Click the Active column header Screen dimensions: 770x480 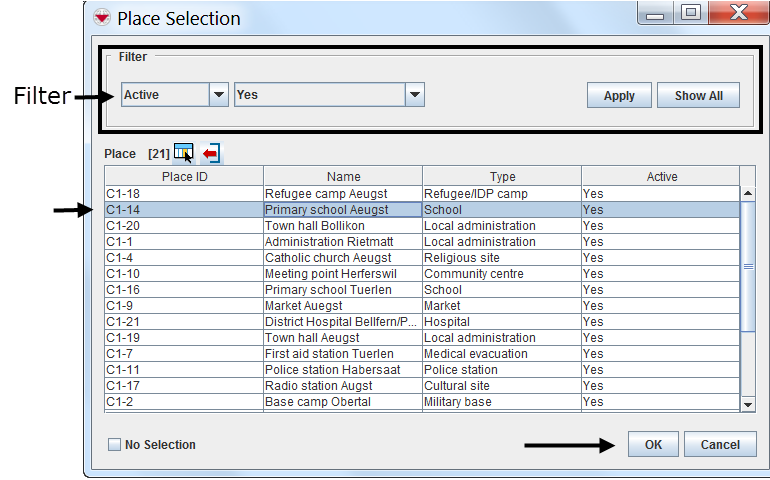(x=661, y=177)
